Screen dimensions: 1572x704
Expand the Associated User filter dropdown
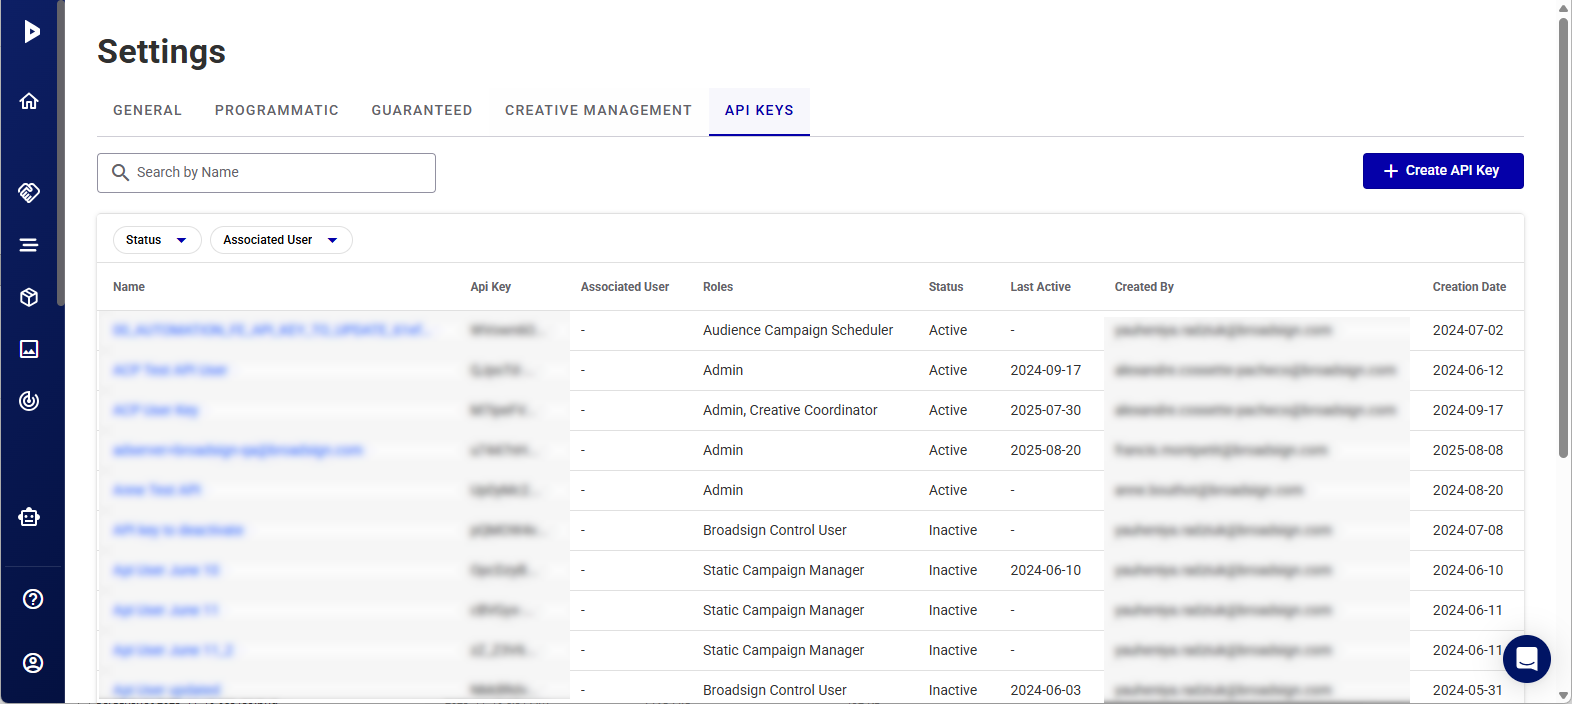[x=280, y=240]
